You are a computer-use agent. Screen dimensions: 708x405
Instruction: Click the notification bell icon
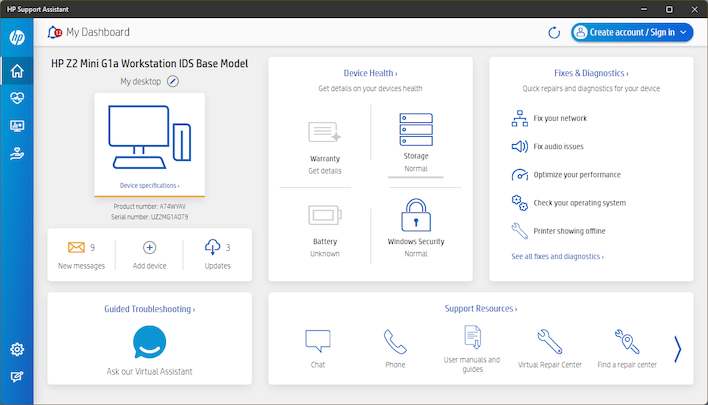[54, 32]
